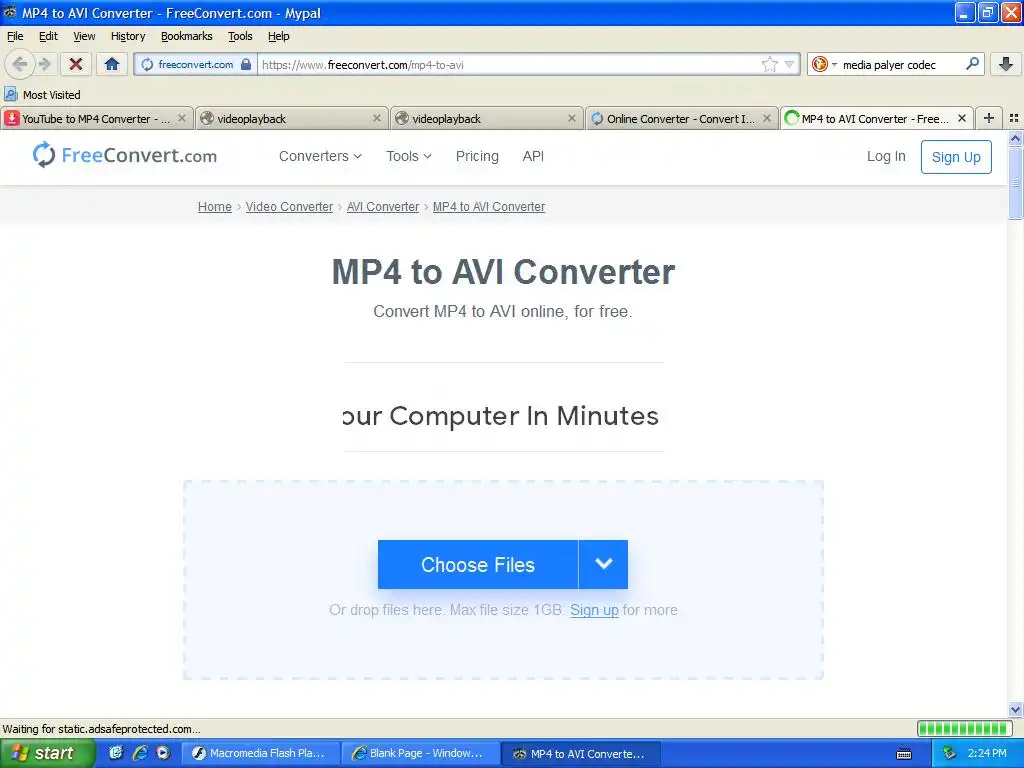Click the FreeConvert.com logo

tap(125, 155)
